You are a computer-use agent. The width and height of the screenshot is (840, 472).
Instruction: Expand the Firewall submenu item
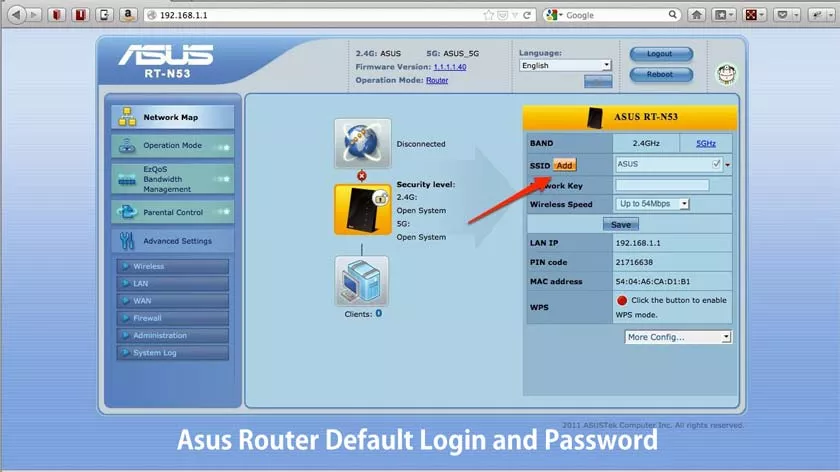coord(172,318)
